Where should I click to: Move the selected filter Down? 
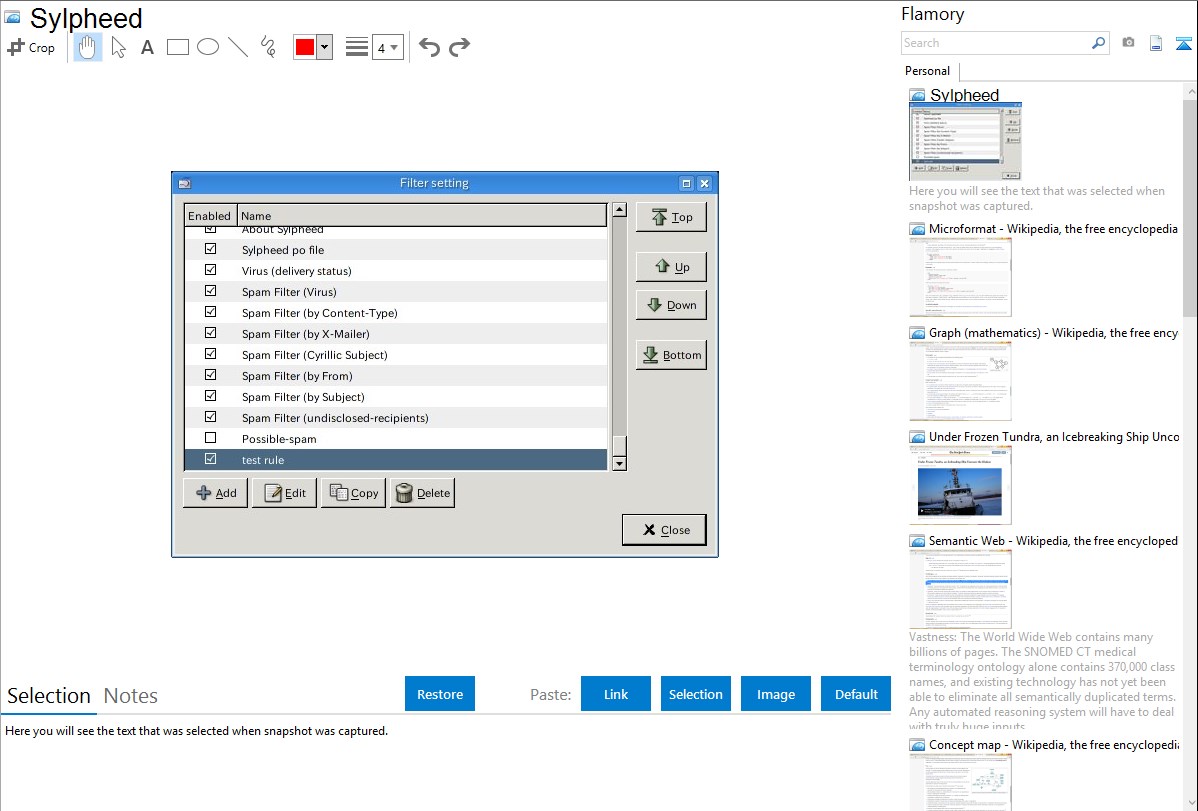coord(671,305)
